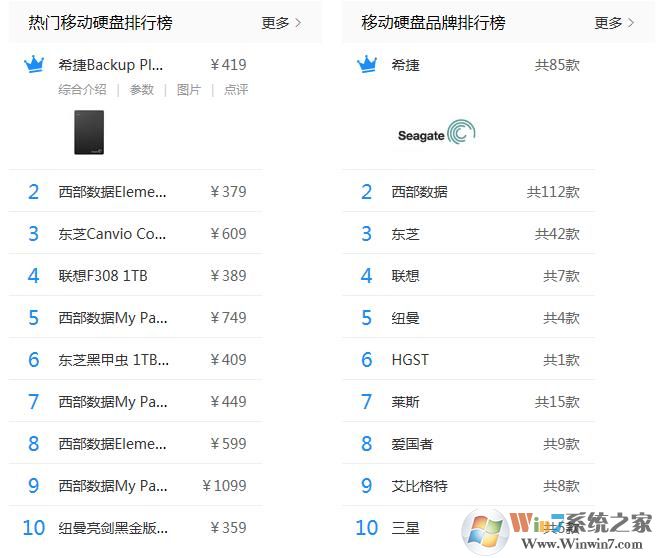This screenshot has width=659, height=558.
Task: Open the 点评 link under 希捷Backup
Action: point(236,89)
